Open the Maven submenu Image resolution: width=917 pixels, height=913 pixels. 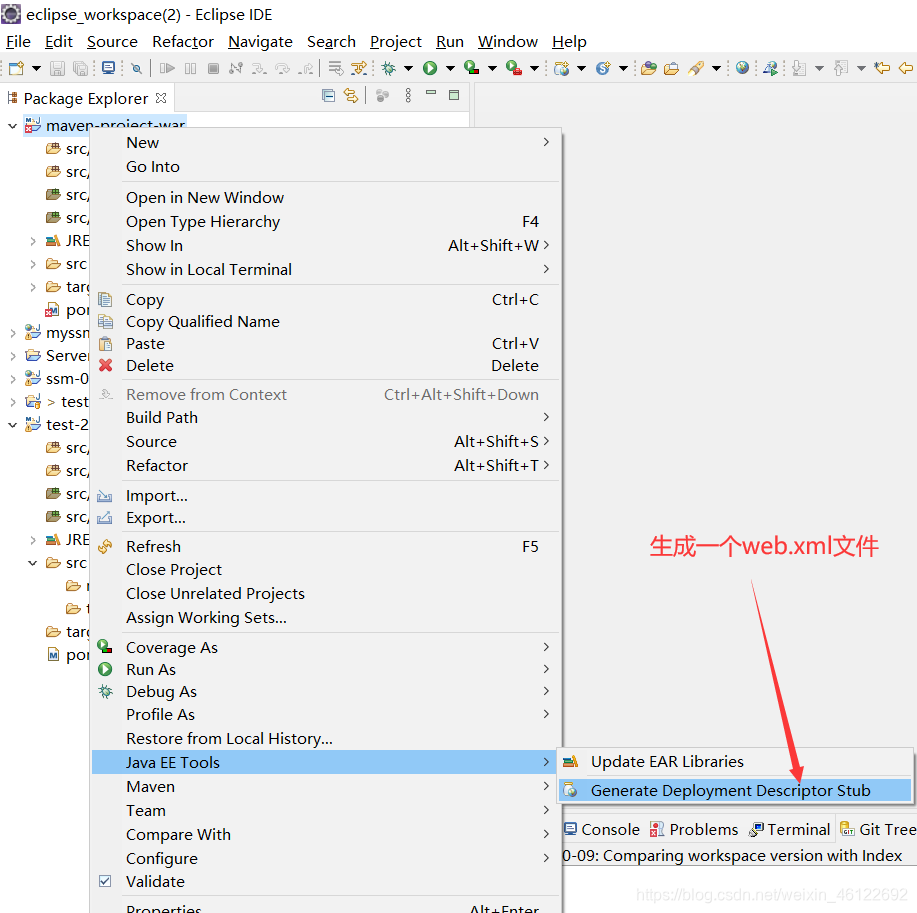point(325,787)
